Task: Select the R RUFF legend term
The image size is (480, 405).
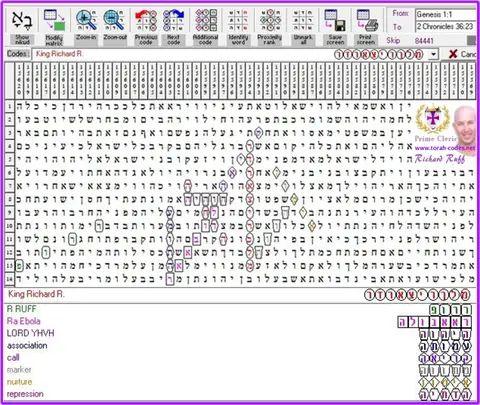Action: pos(21,309)
